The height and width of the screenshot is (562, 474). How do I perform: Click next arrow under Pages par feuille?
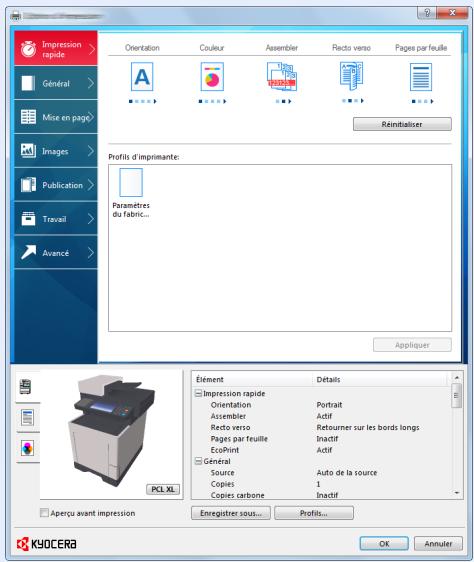[432, 101]
